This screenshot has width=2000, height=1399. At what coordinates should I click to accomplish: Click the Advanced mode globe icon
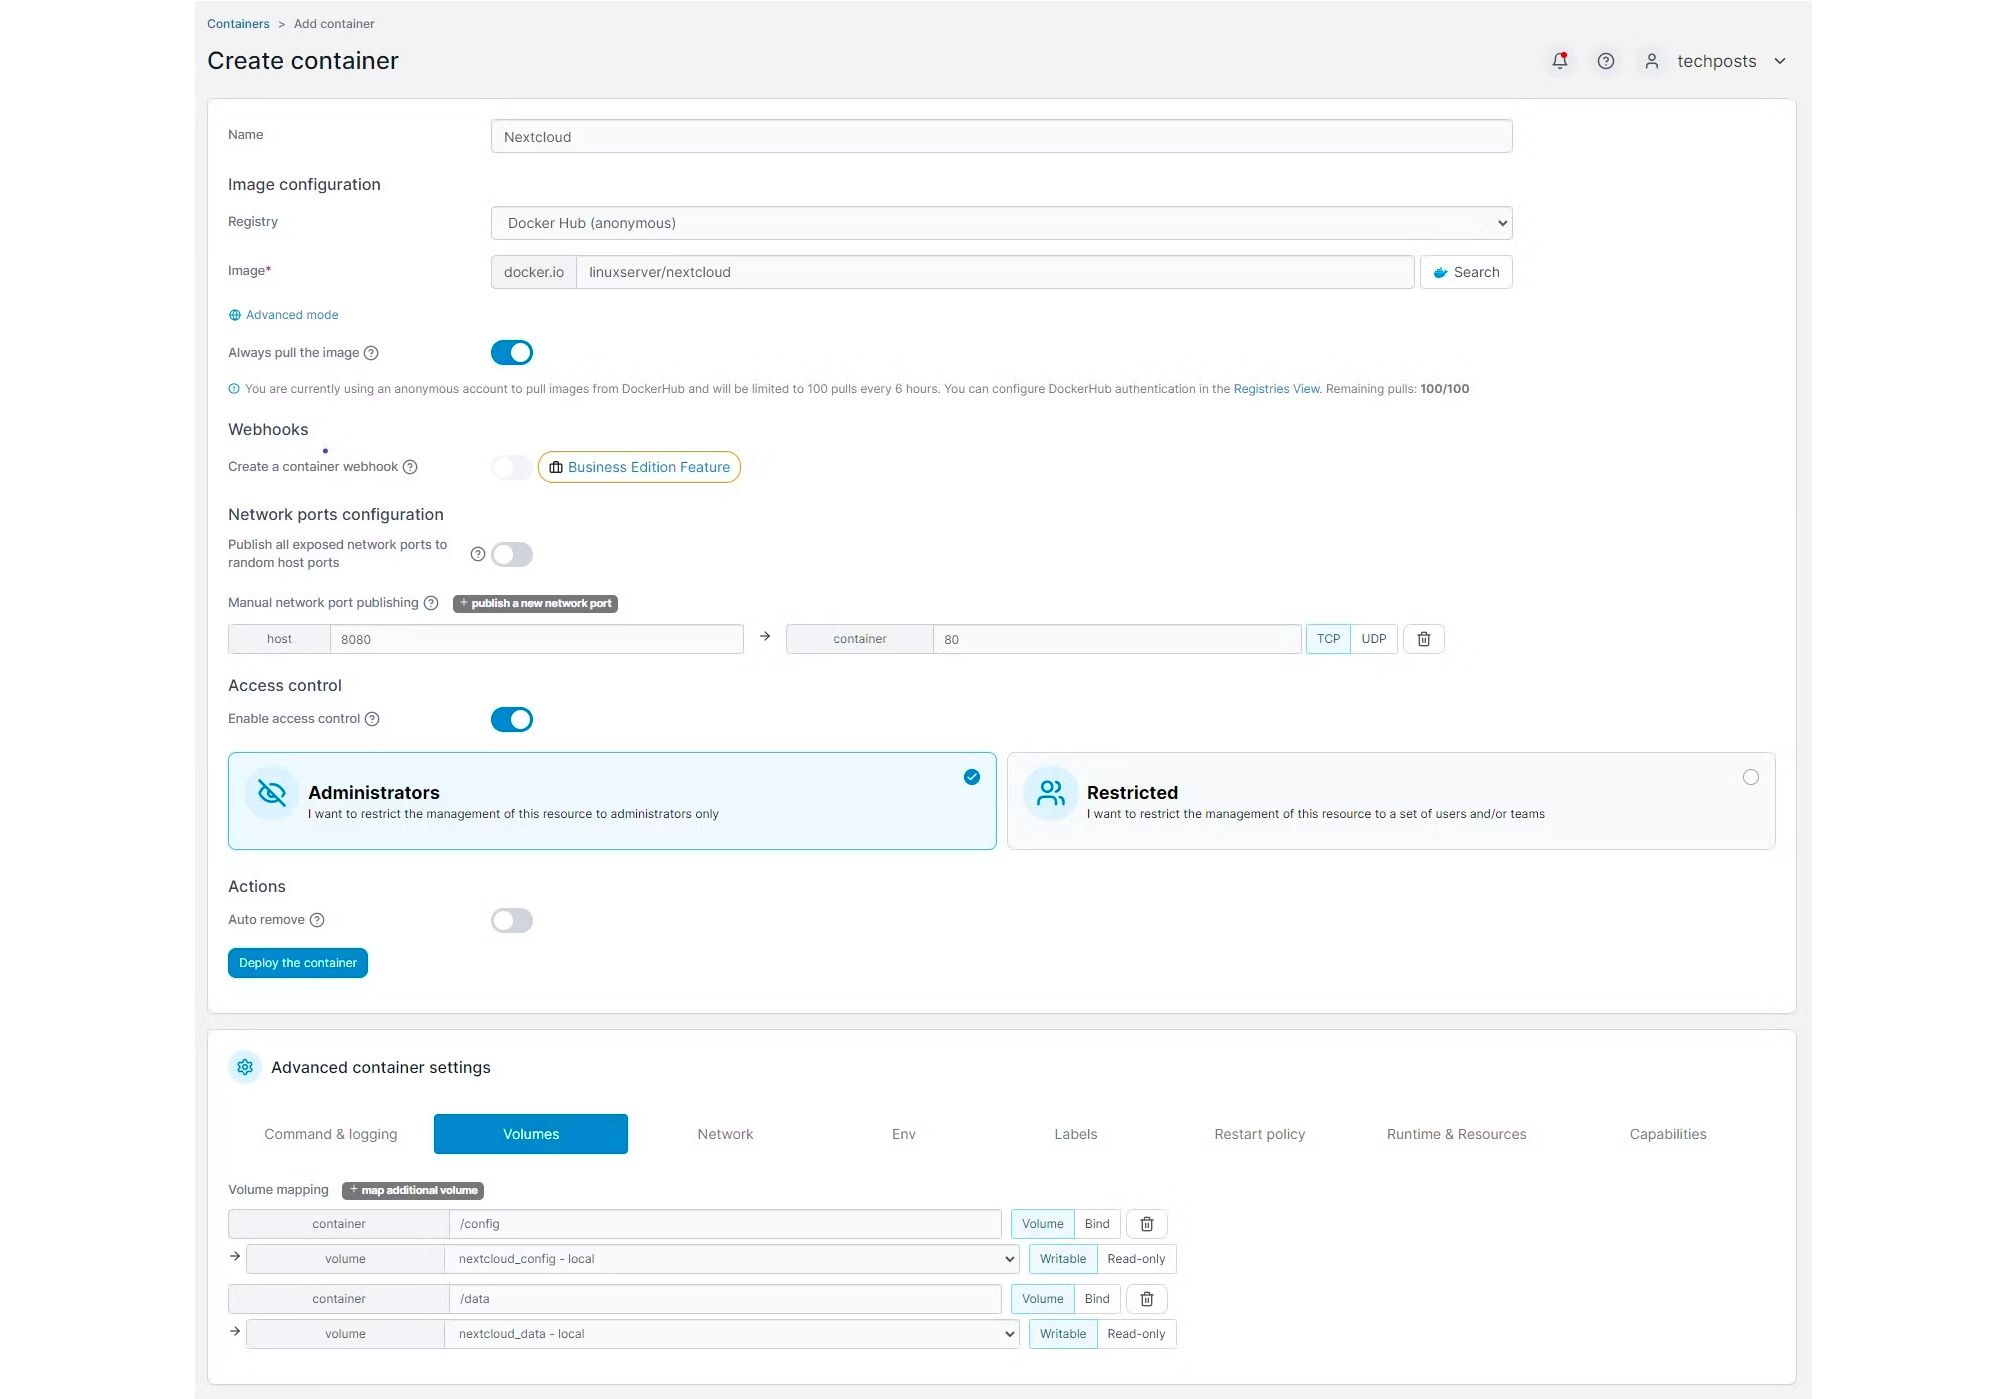(x=233, y=315)
